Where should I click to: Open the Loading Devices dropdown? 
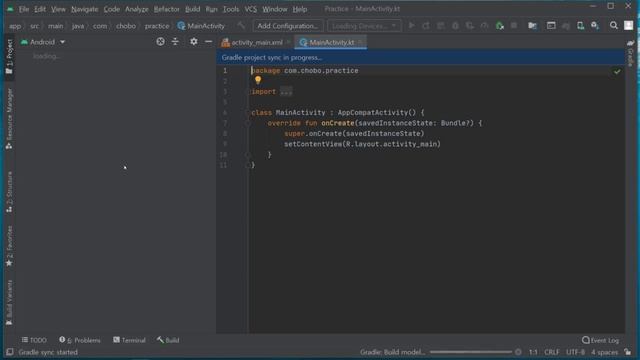coord(364,26)
